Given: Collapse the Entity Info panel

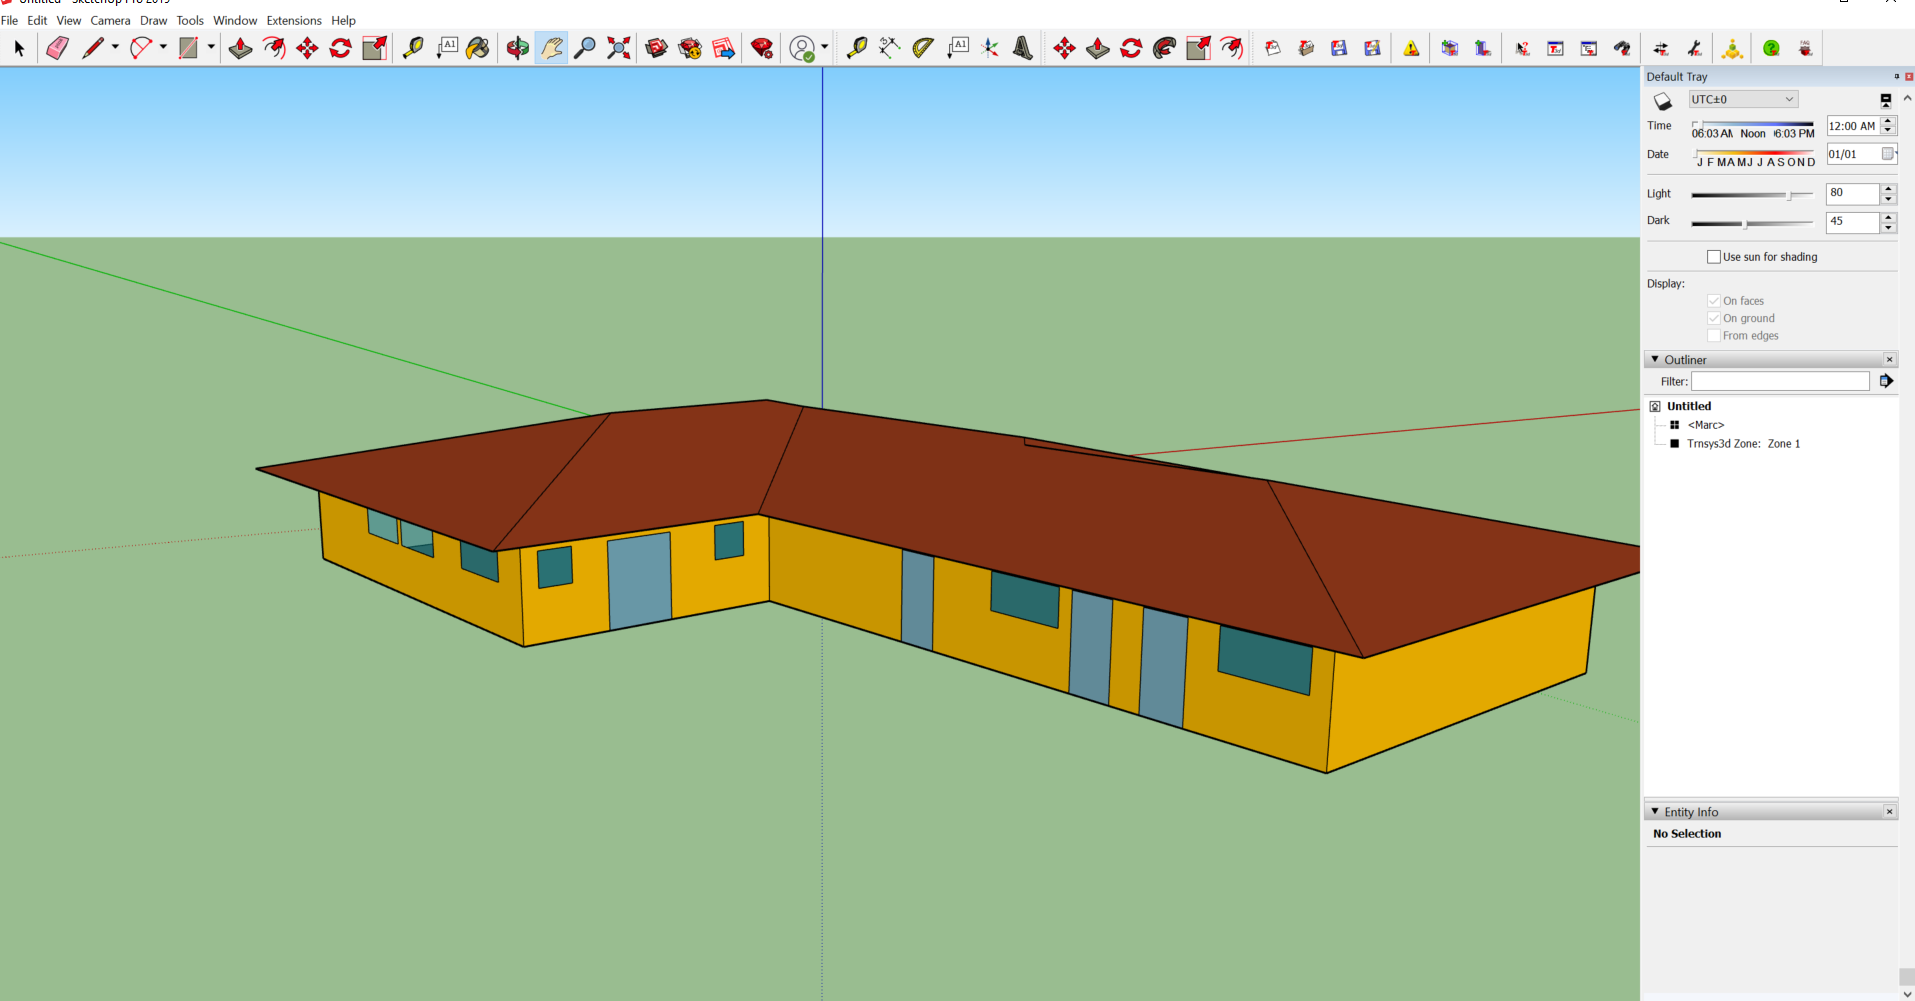Looking at the screenshot, I should [x=1655, y=811].
